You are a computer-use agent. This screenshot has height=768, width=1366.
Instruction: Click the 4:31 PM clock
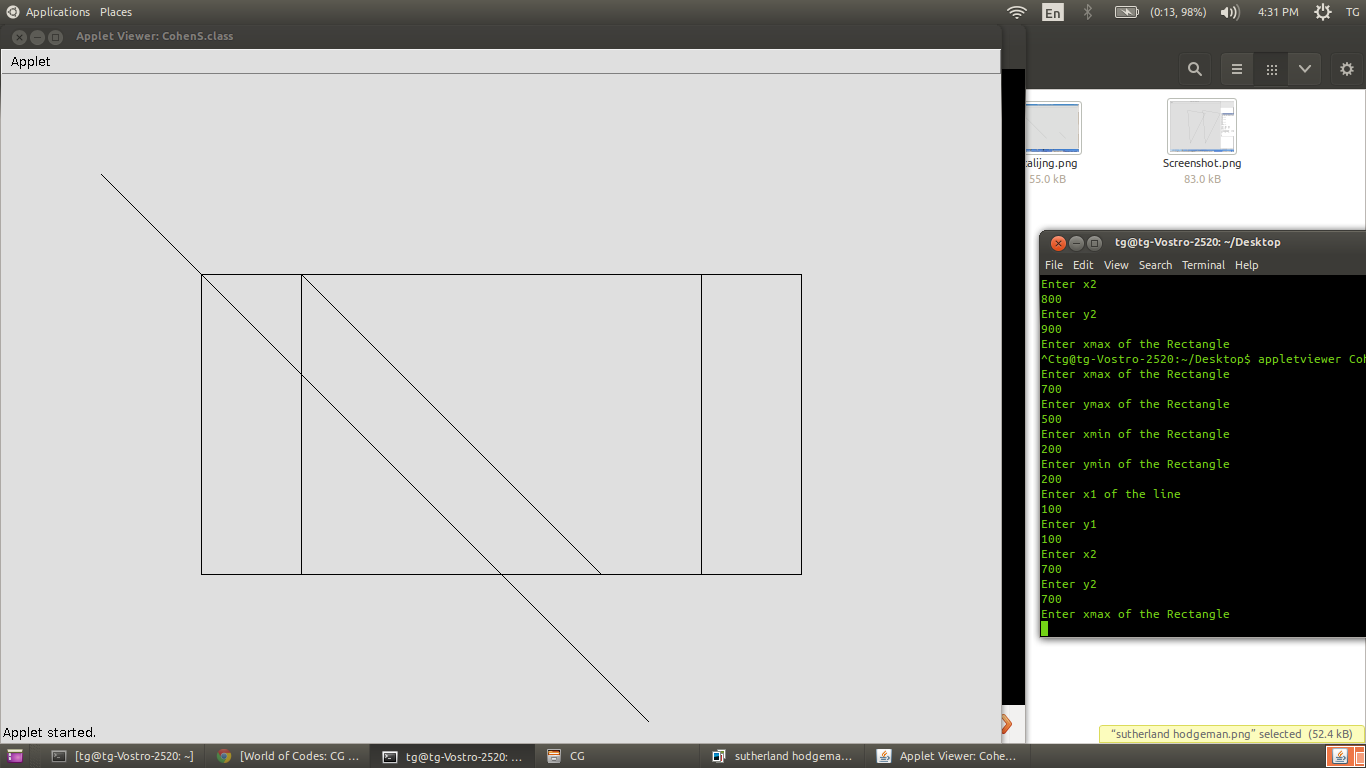click(1278, 12)
